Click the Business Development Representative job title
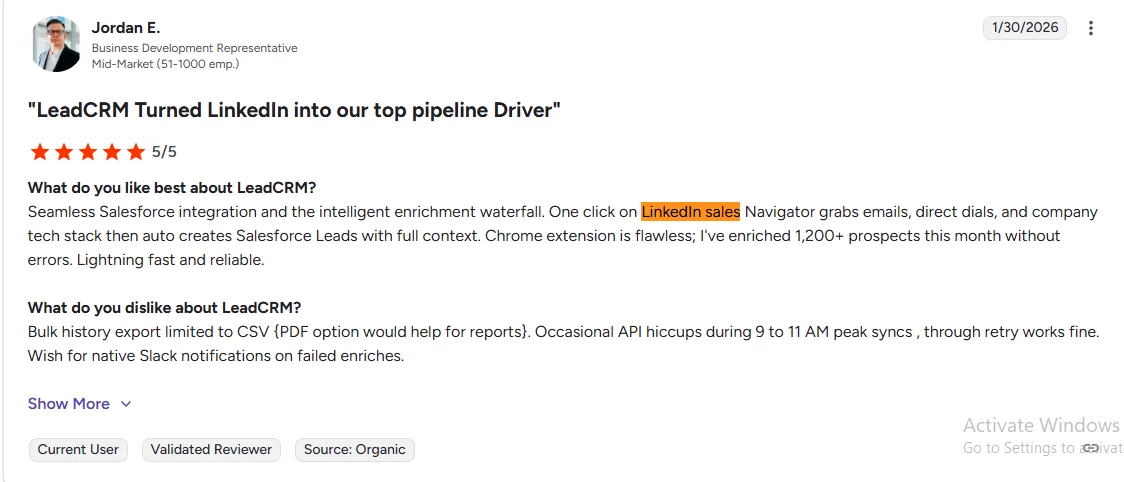Screen dimensions: 1124x482 tap(194, 48)
